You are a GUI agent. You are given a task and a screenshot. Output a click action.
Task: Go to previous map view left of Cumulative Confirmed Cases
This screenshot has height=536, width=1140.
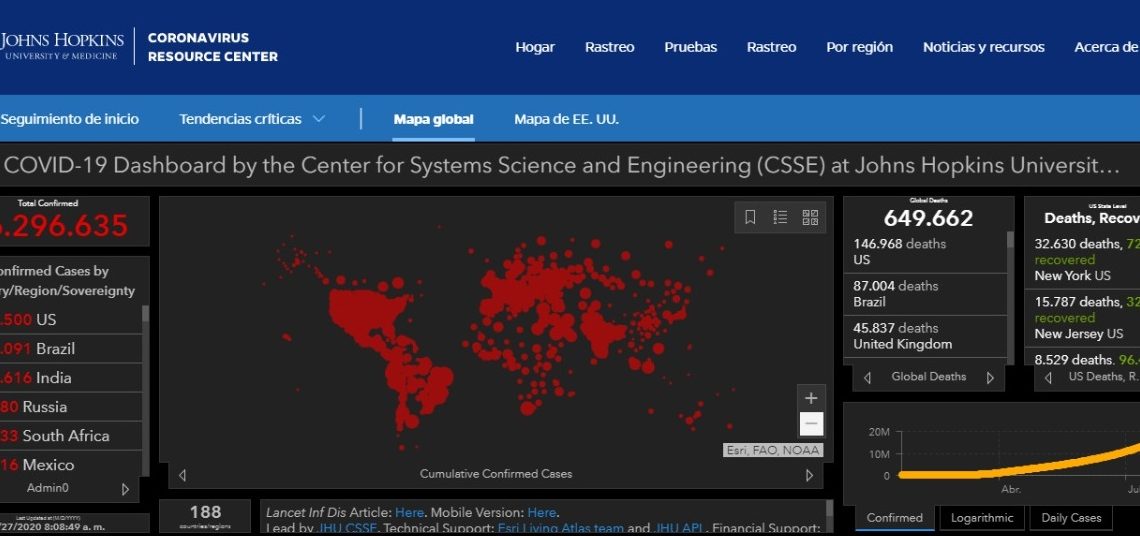point(182,475)
